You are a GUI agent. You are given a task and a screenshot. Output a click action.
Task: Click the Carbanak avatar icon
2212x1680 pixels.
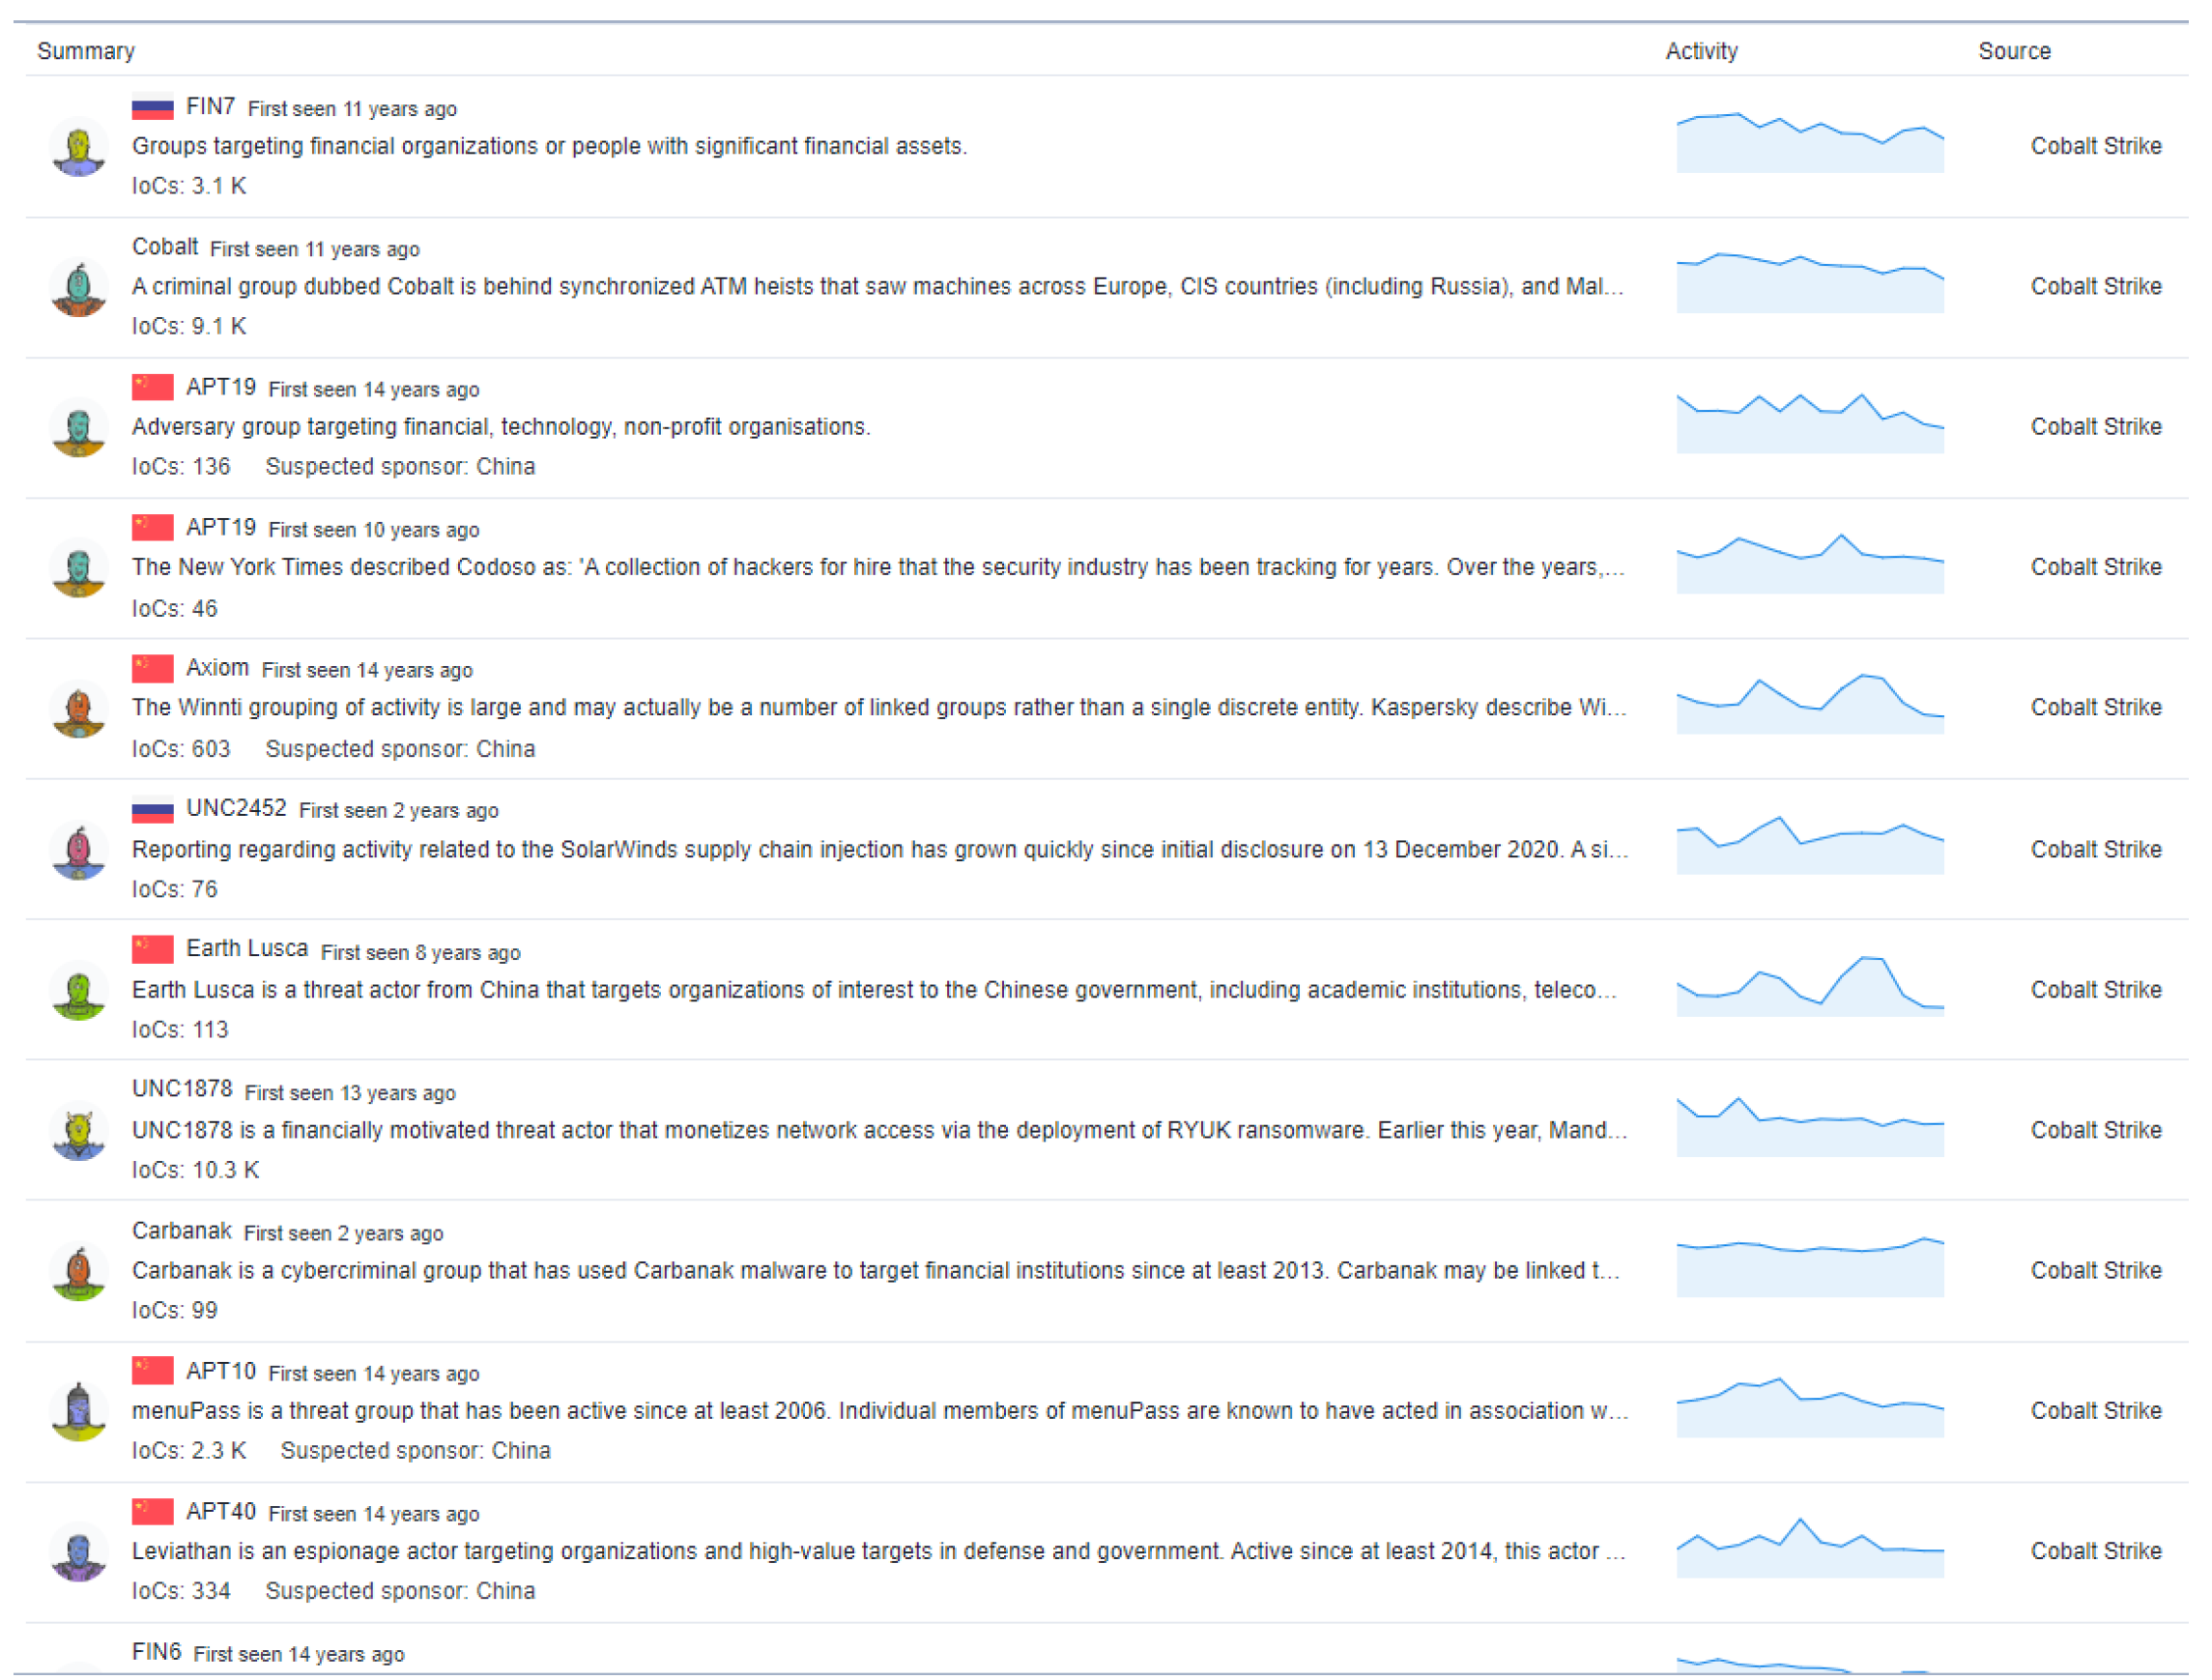click(x=79, y=1272)
